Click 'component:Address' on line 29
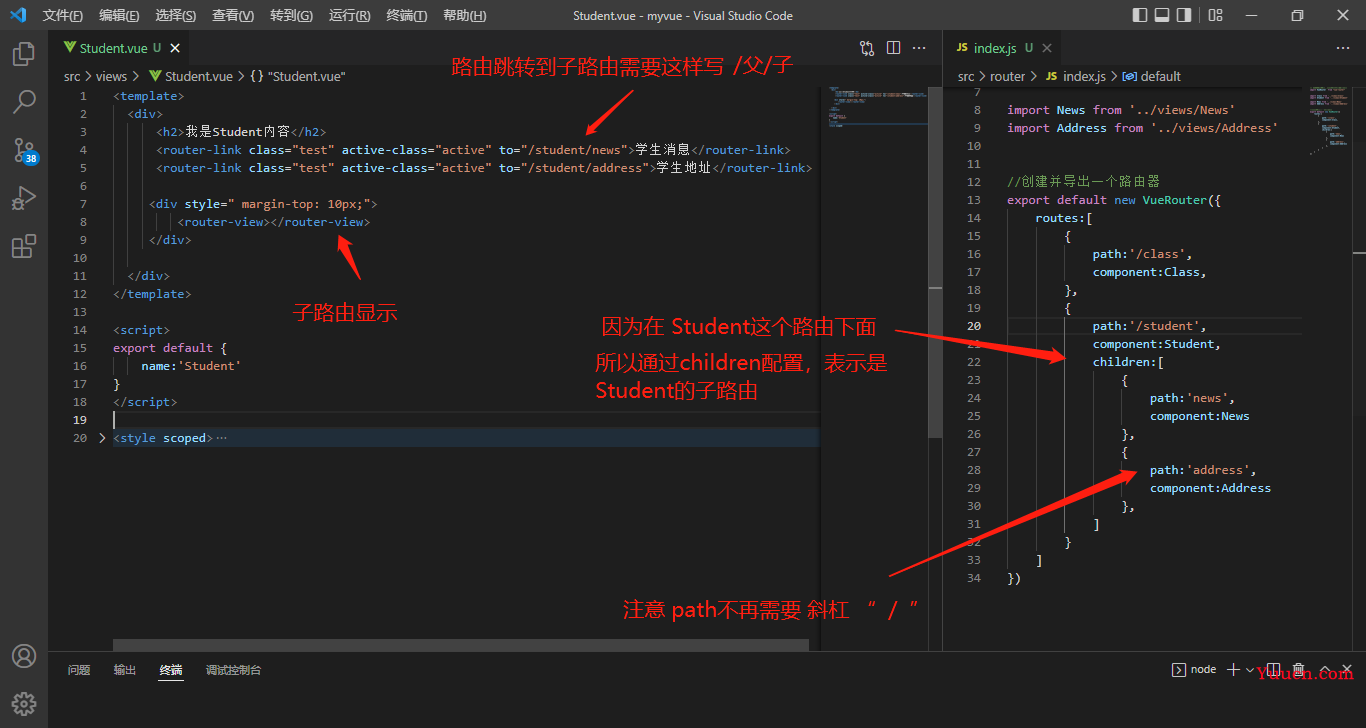 pyautogui.click(x=1210, y=488)
